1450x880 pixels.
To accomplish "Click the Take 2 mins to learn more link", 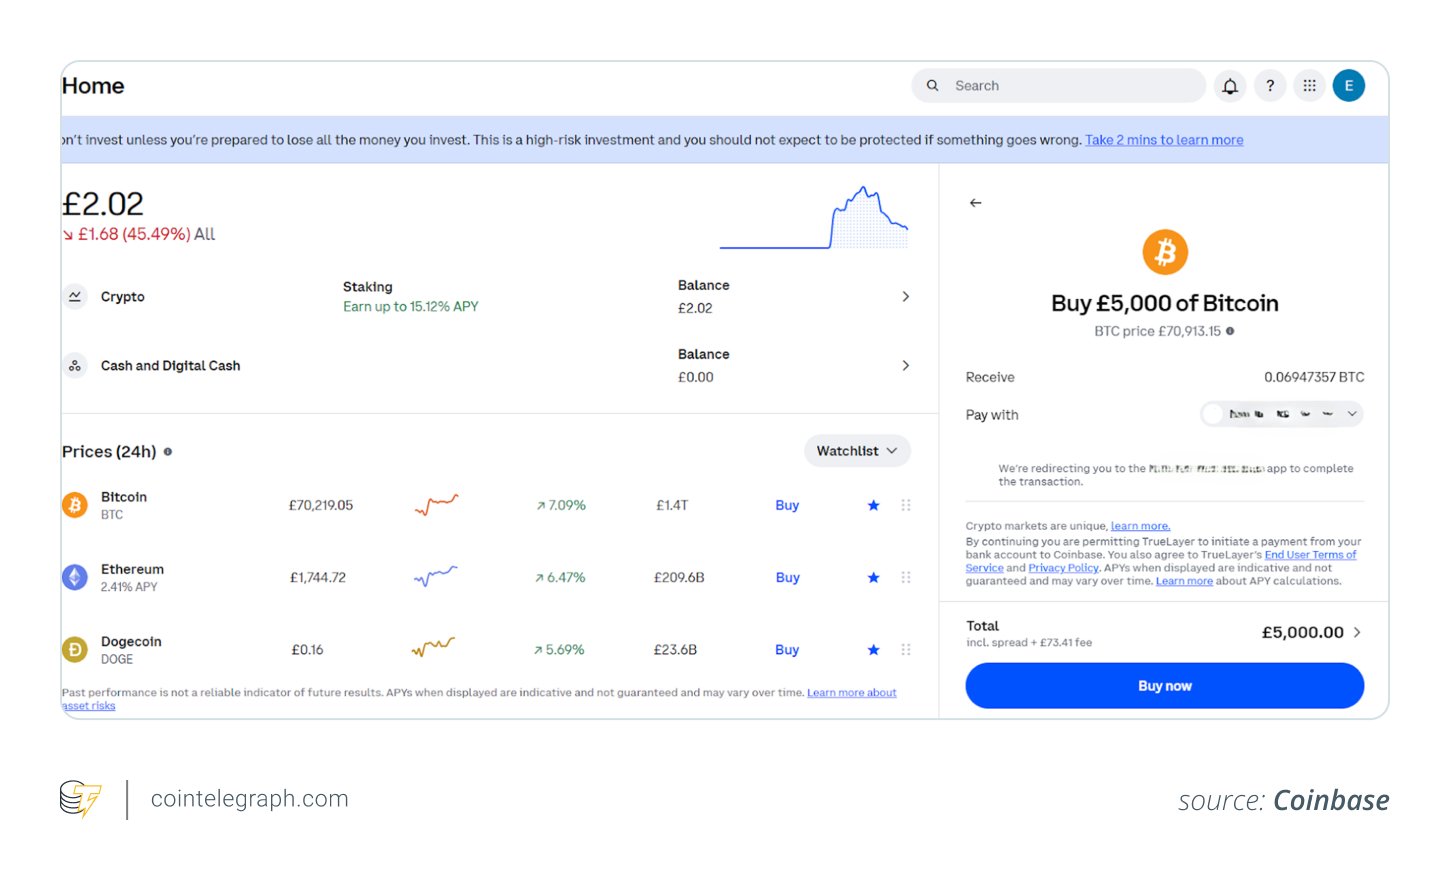I will coord(1163,139).
